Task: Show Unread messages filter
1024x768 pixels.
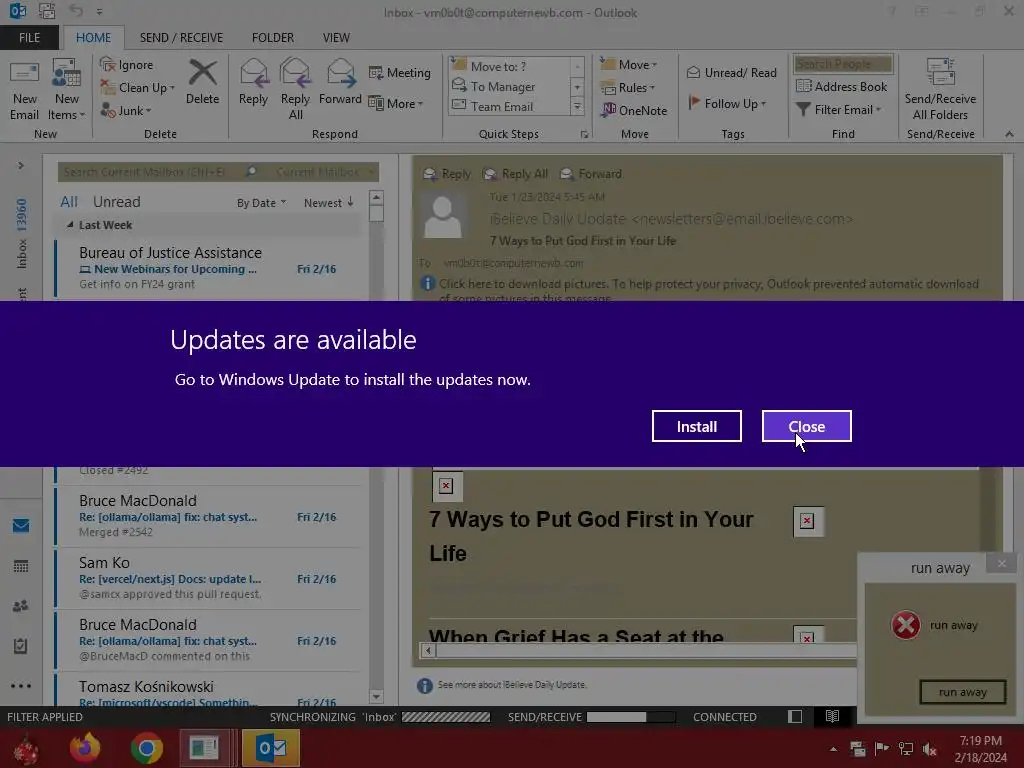Action: 116,202
